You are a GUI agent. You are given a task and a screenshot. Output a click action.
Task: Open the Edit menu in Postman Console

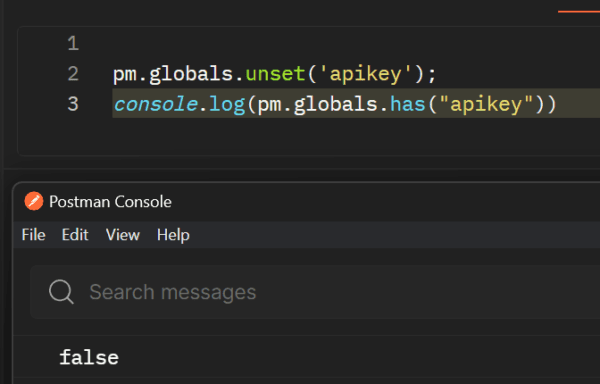75,234
